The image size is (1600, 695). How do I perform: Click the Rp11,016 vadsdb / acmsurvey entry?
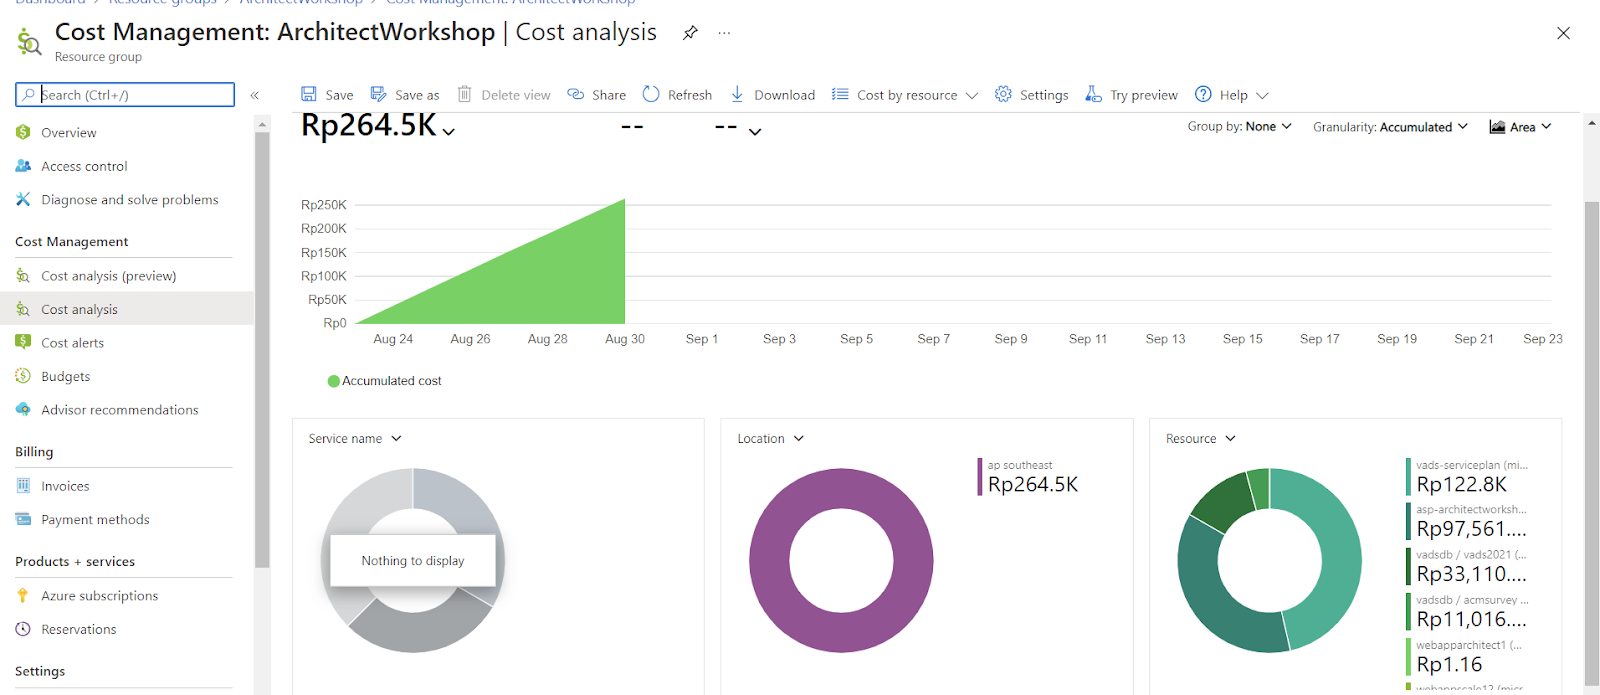click(x=1467, y=611)
